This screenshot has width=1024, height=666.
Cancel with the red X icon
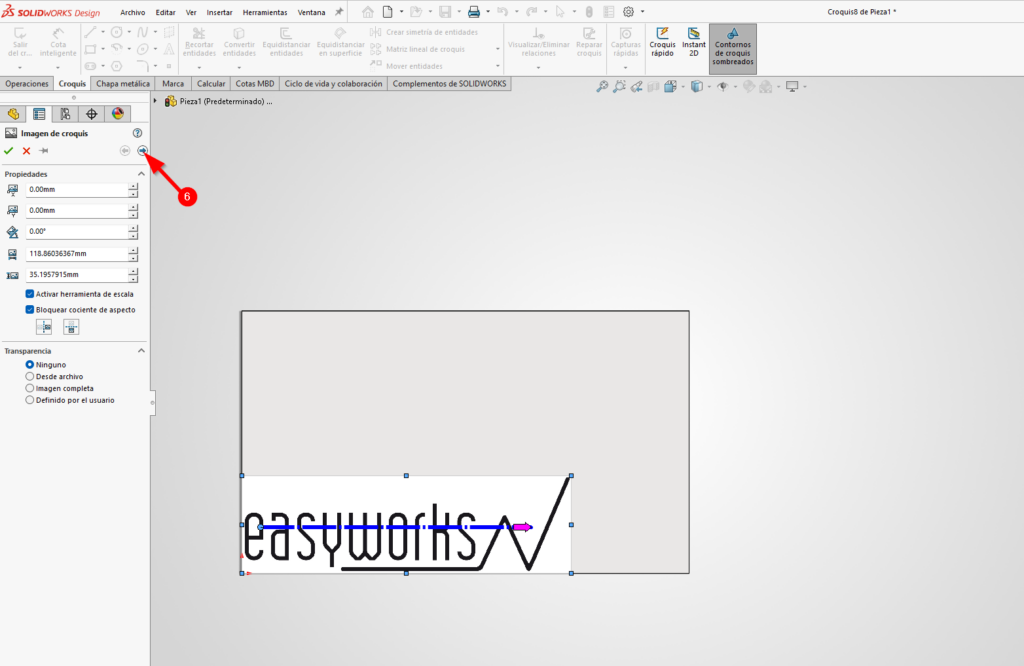click(x=26, y=151)
